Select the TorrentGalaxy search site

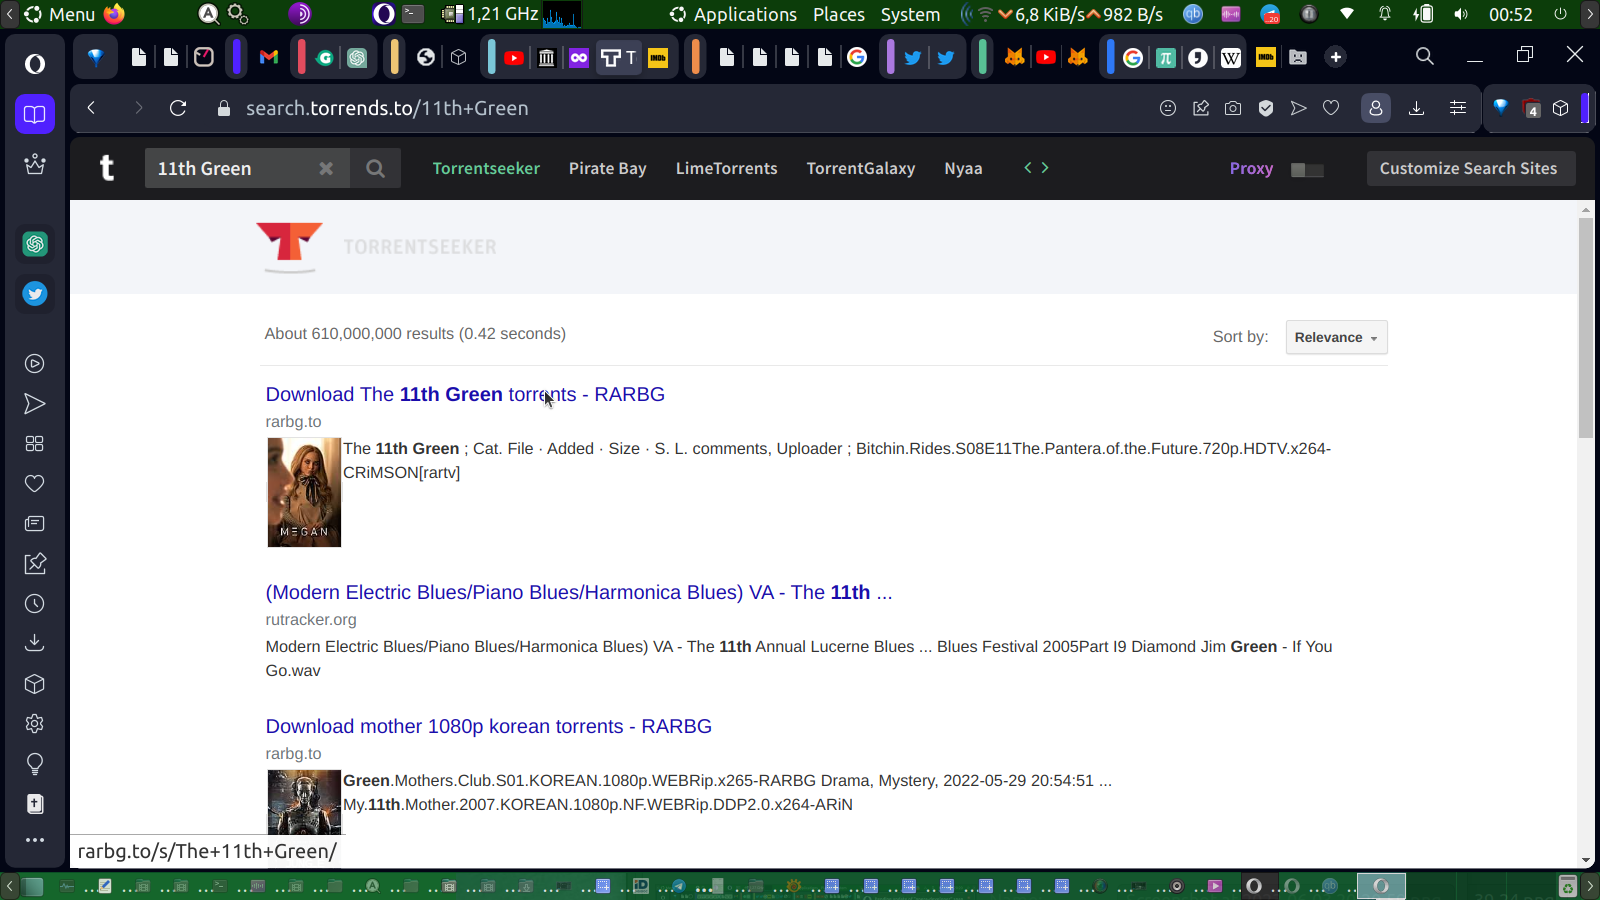(x=860, y=169)
